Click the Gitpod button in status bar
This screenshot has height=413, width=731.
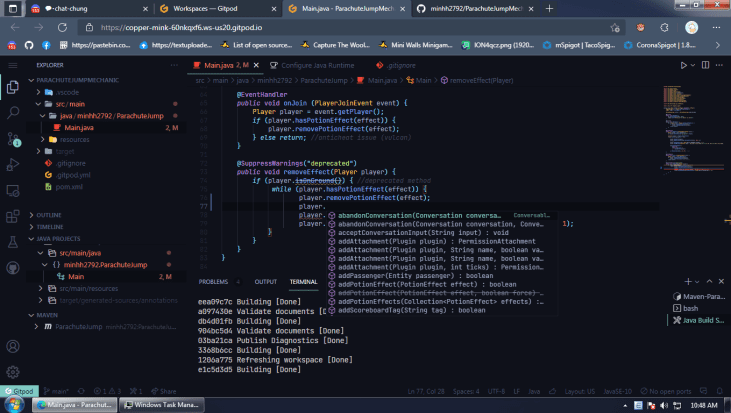click(22, 391)
